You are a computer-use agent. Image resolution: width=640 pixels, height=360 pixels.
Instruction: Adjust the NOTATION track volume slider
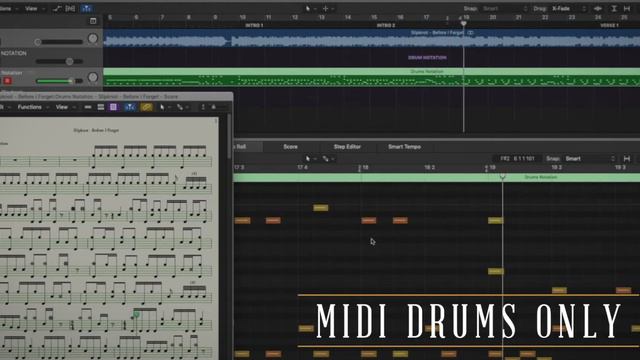pyautogui.click(x=59, y=61)
